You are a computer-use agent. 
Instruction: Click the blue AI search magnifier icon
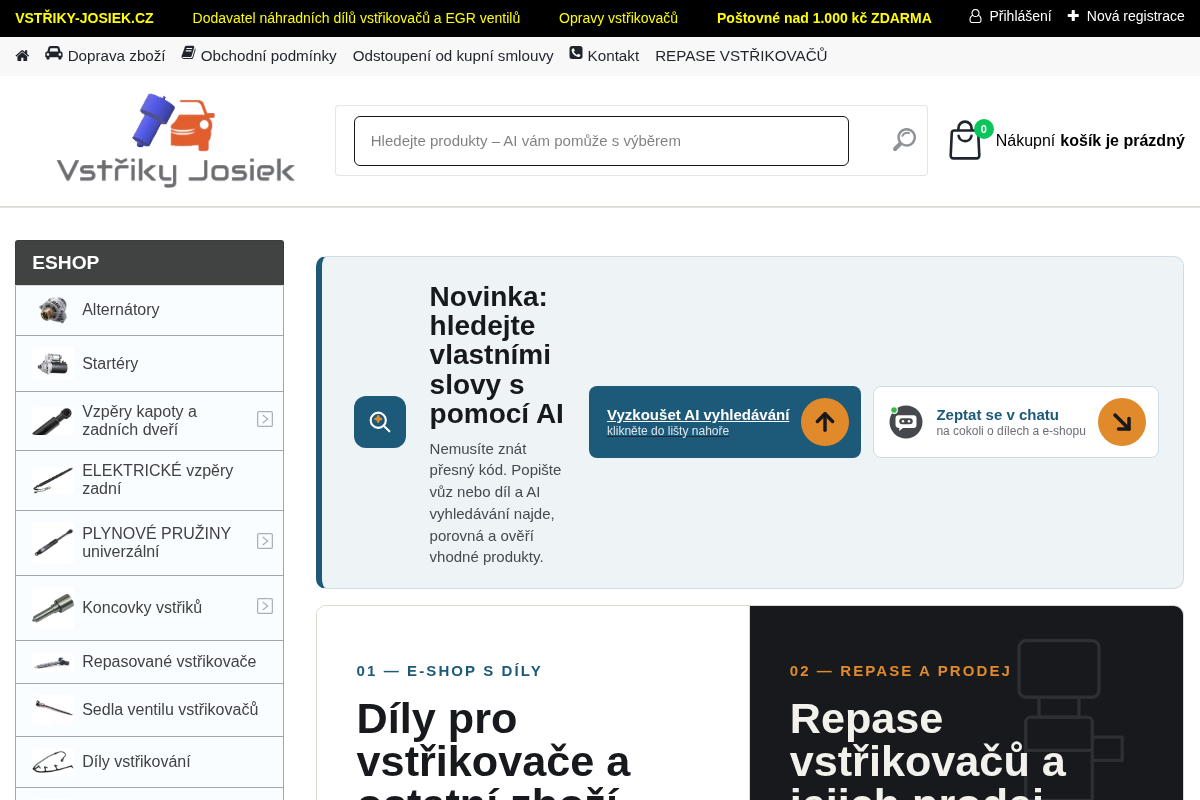click(380, 422)
